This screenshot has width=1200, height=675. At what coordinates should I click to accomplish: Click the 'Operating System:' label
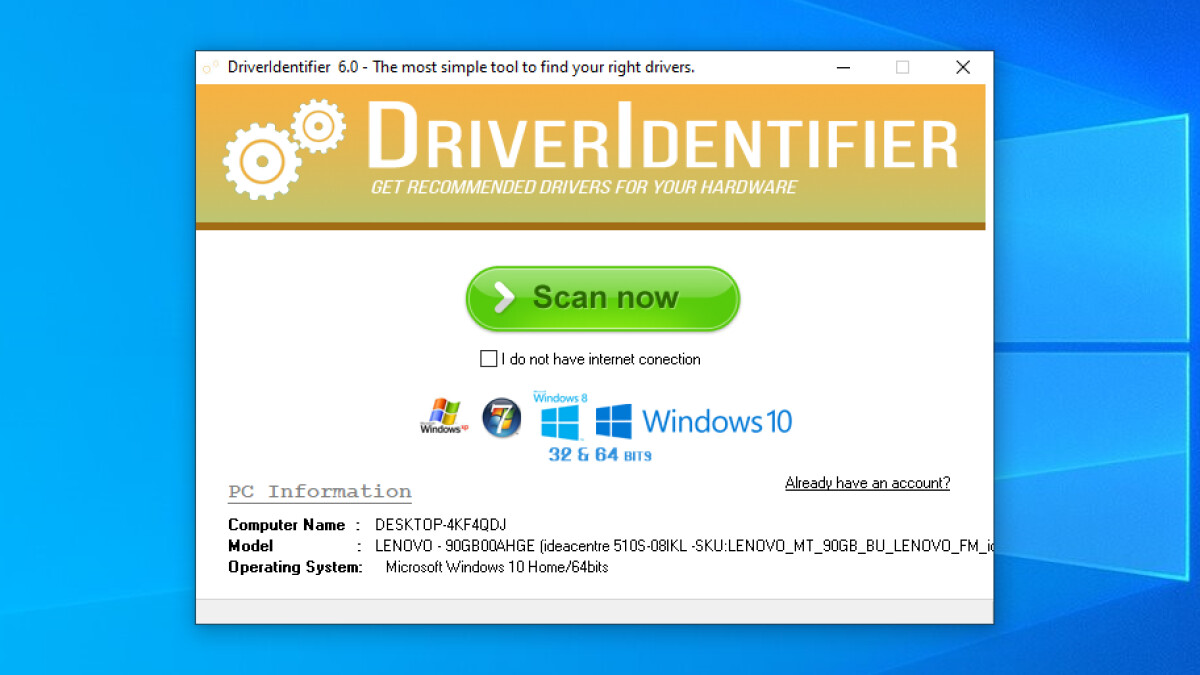tap(295, 567)
